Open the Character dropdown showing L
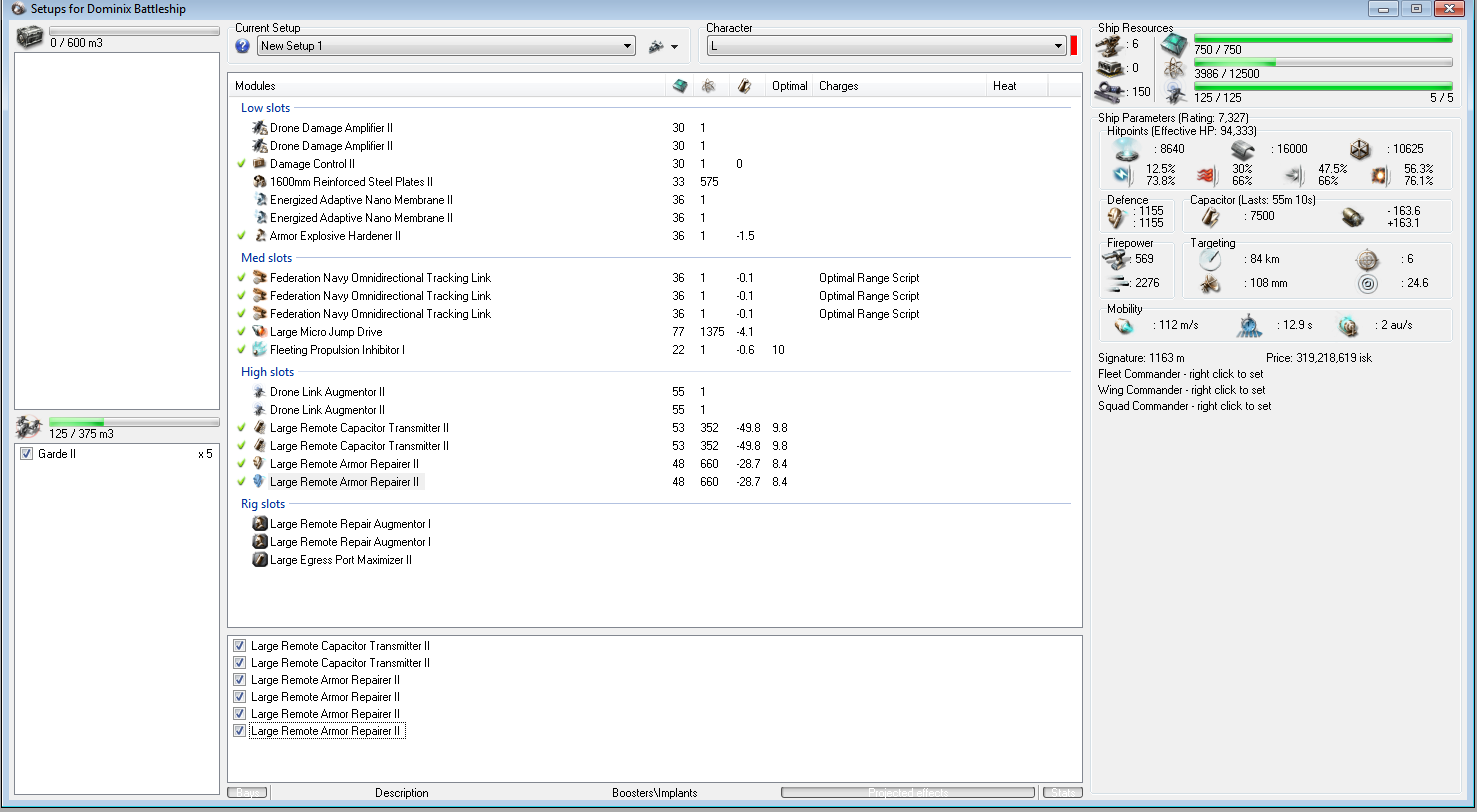 (x=886, y=46)
